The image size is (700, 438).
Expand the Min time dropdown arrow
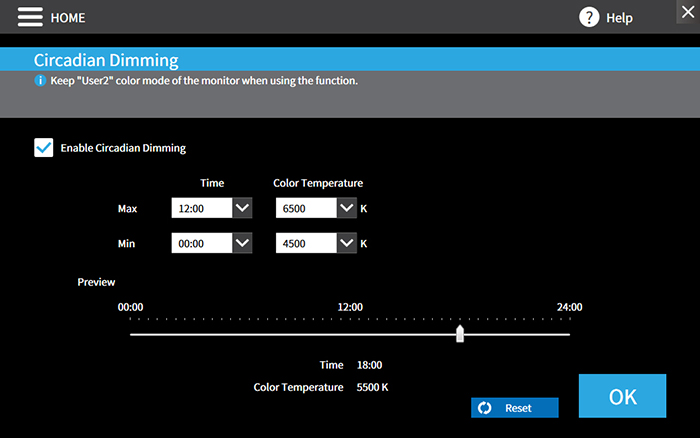242,243
